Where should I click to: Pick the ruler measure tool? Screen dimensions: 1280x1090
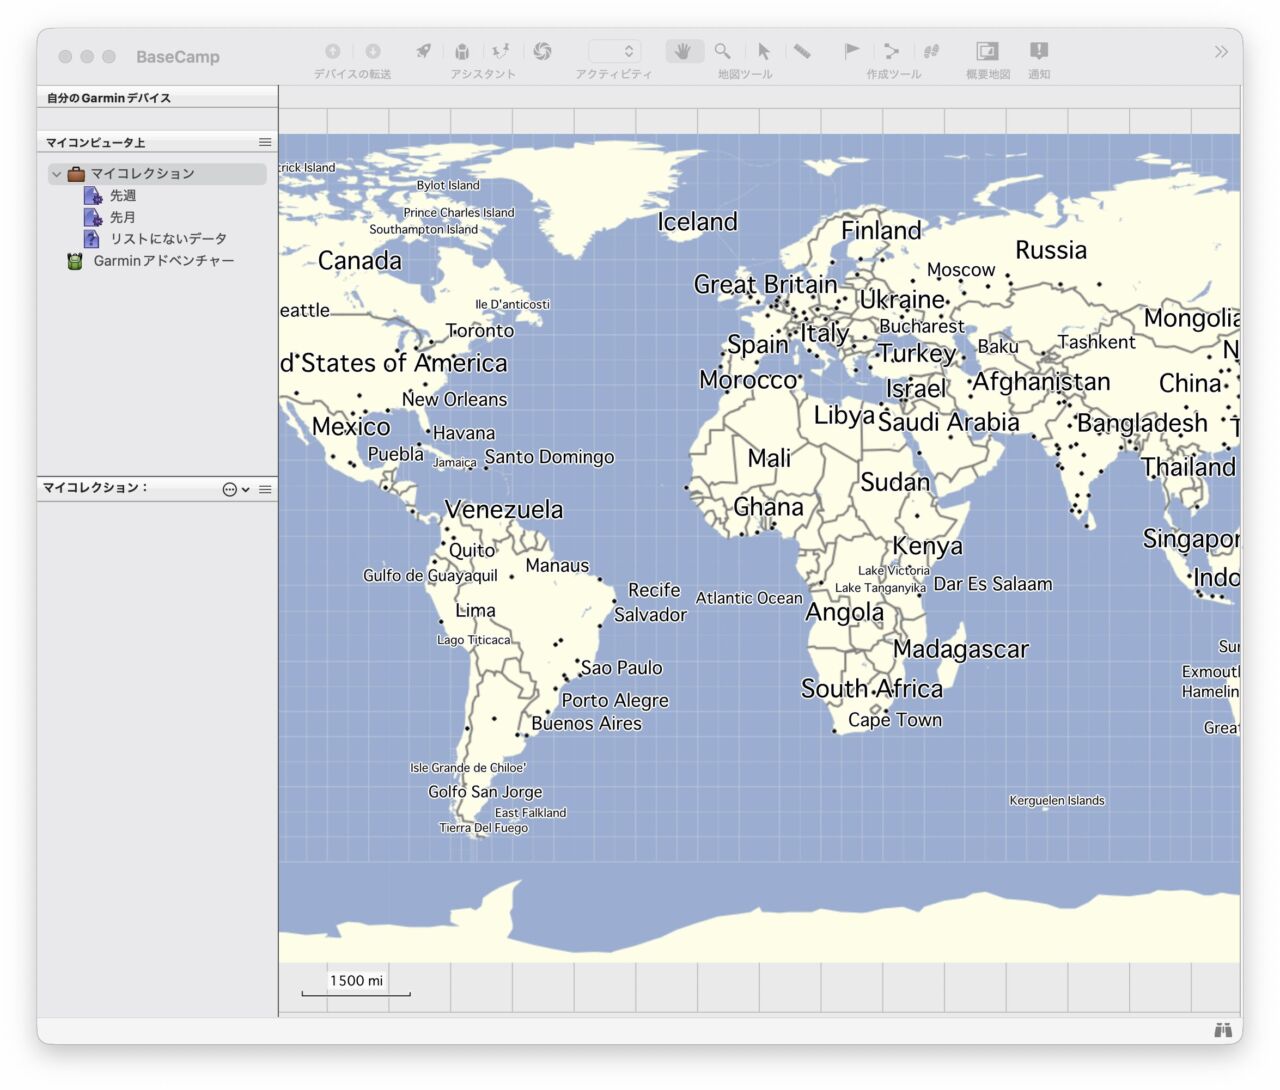(x=802, y=51)
